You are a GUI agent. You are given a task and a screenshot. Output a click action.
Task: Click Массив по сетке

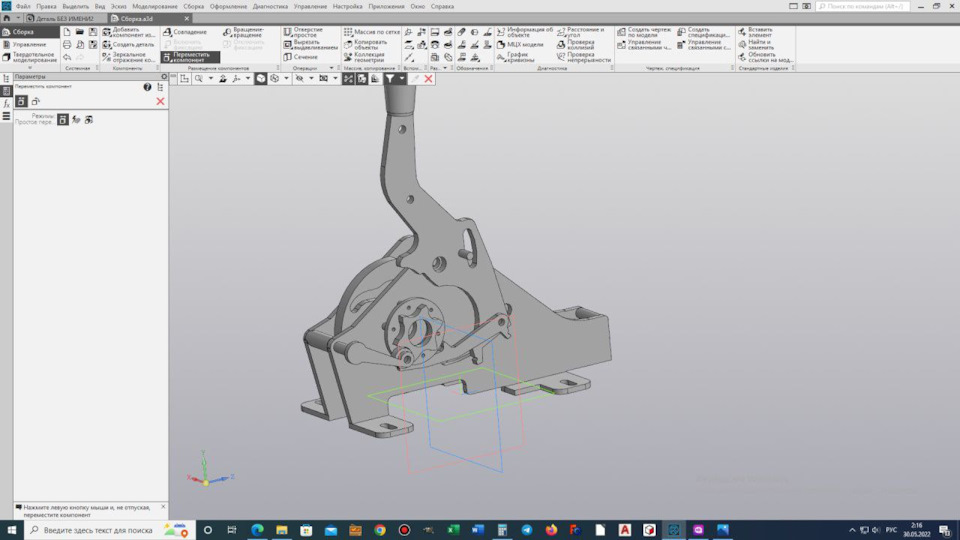pos(372,32)
